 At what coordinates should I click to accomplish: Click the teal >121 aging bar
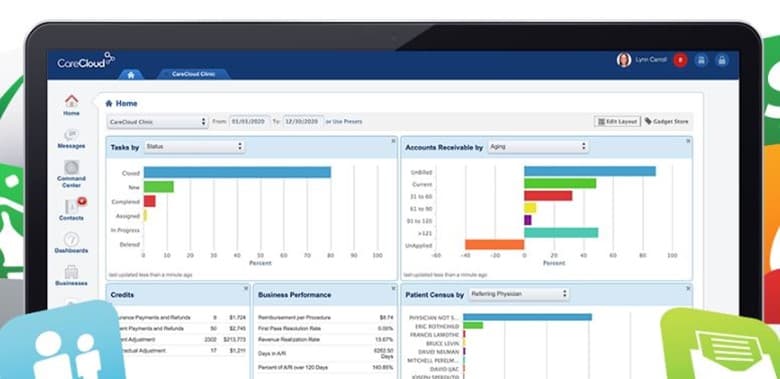point(561,233)
